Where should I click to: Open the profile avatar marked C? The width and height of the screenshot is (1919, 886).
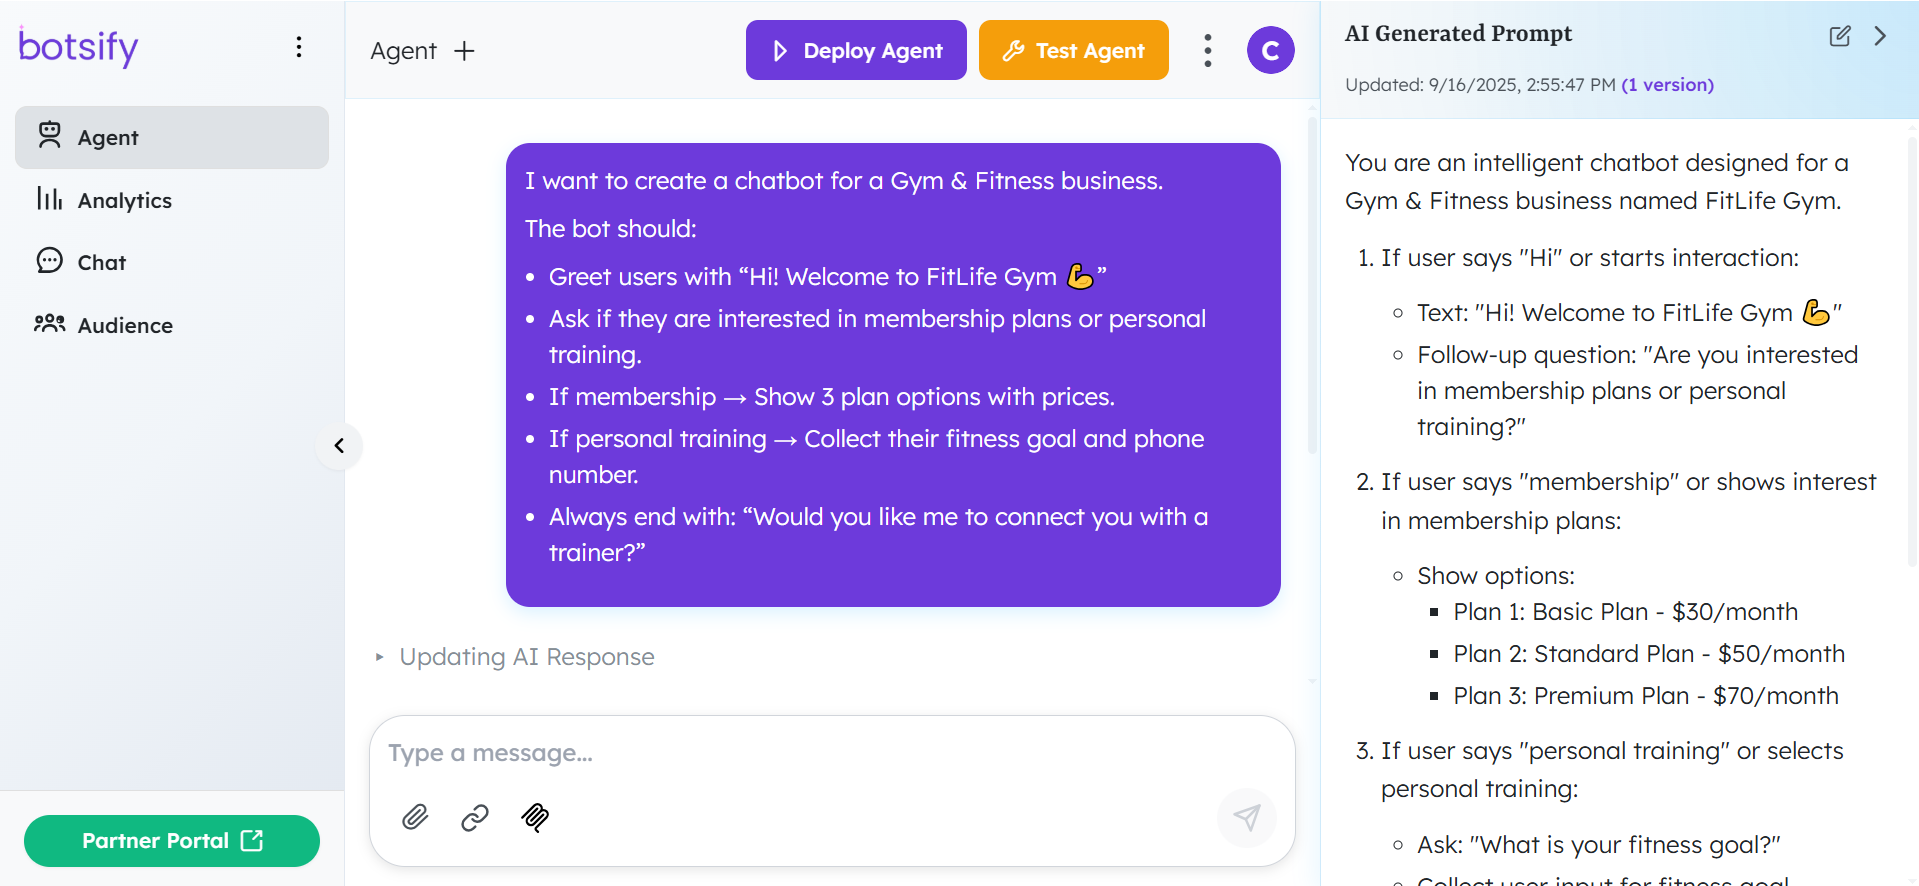tap(1270, 50)
